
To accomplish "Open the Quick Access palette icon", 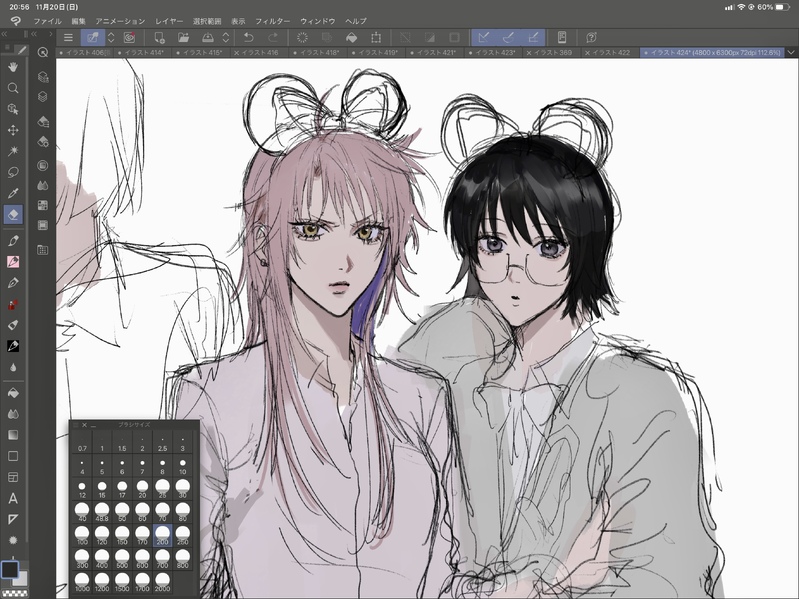I will (43, 52).
